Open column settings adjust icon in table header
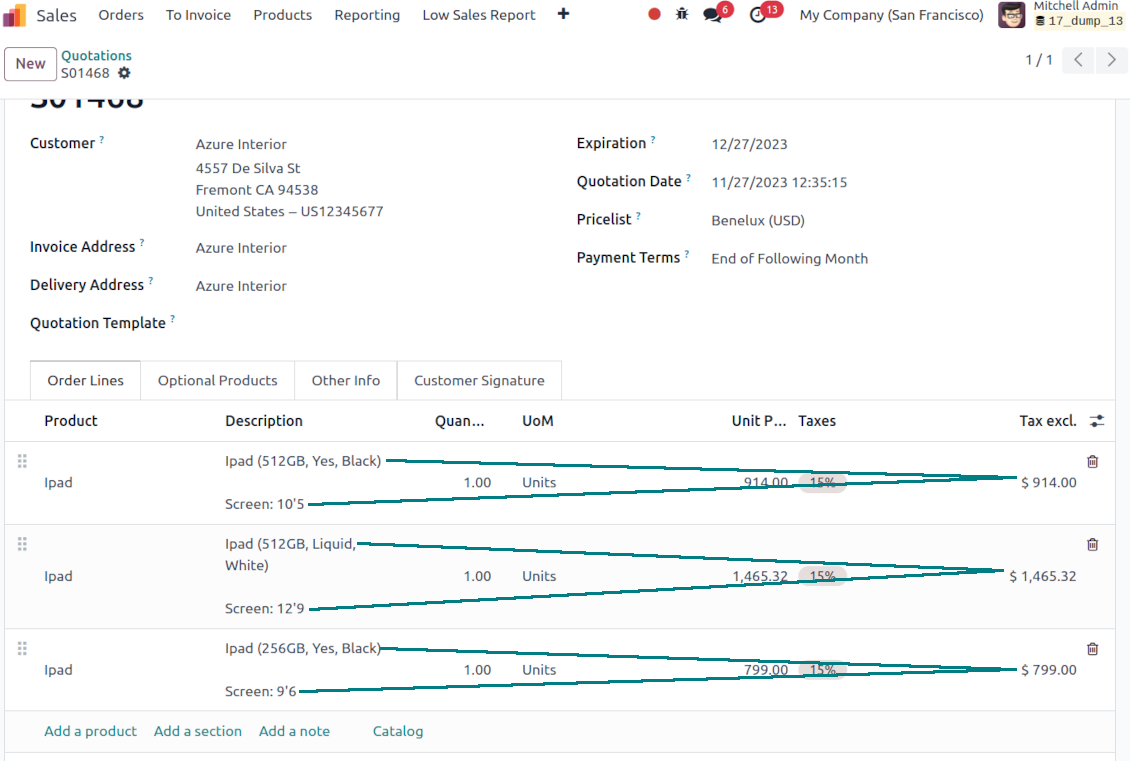 click(x=1097, y=421)
